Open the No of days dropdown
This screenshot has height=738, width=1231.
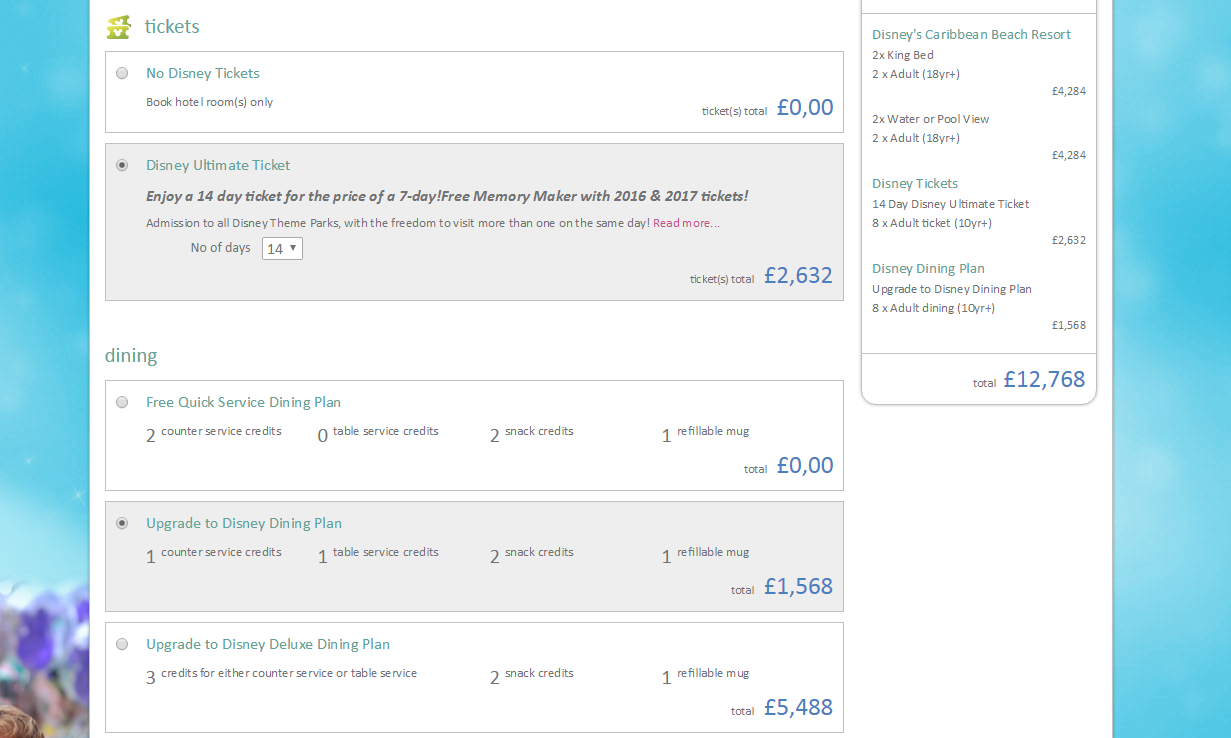(x=282, y=248)
